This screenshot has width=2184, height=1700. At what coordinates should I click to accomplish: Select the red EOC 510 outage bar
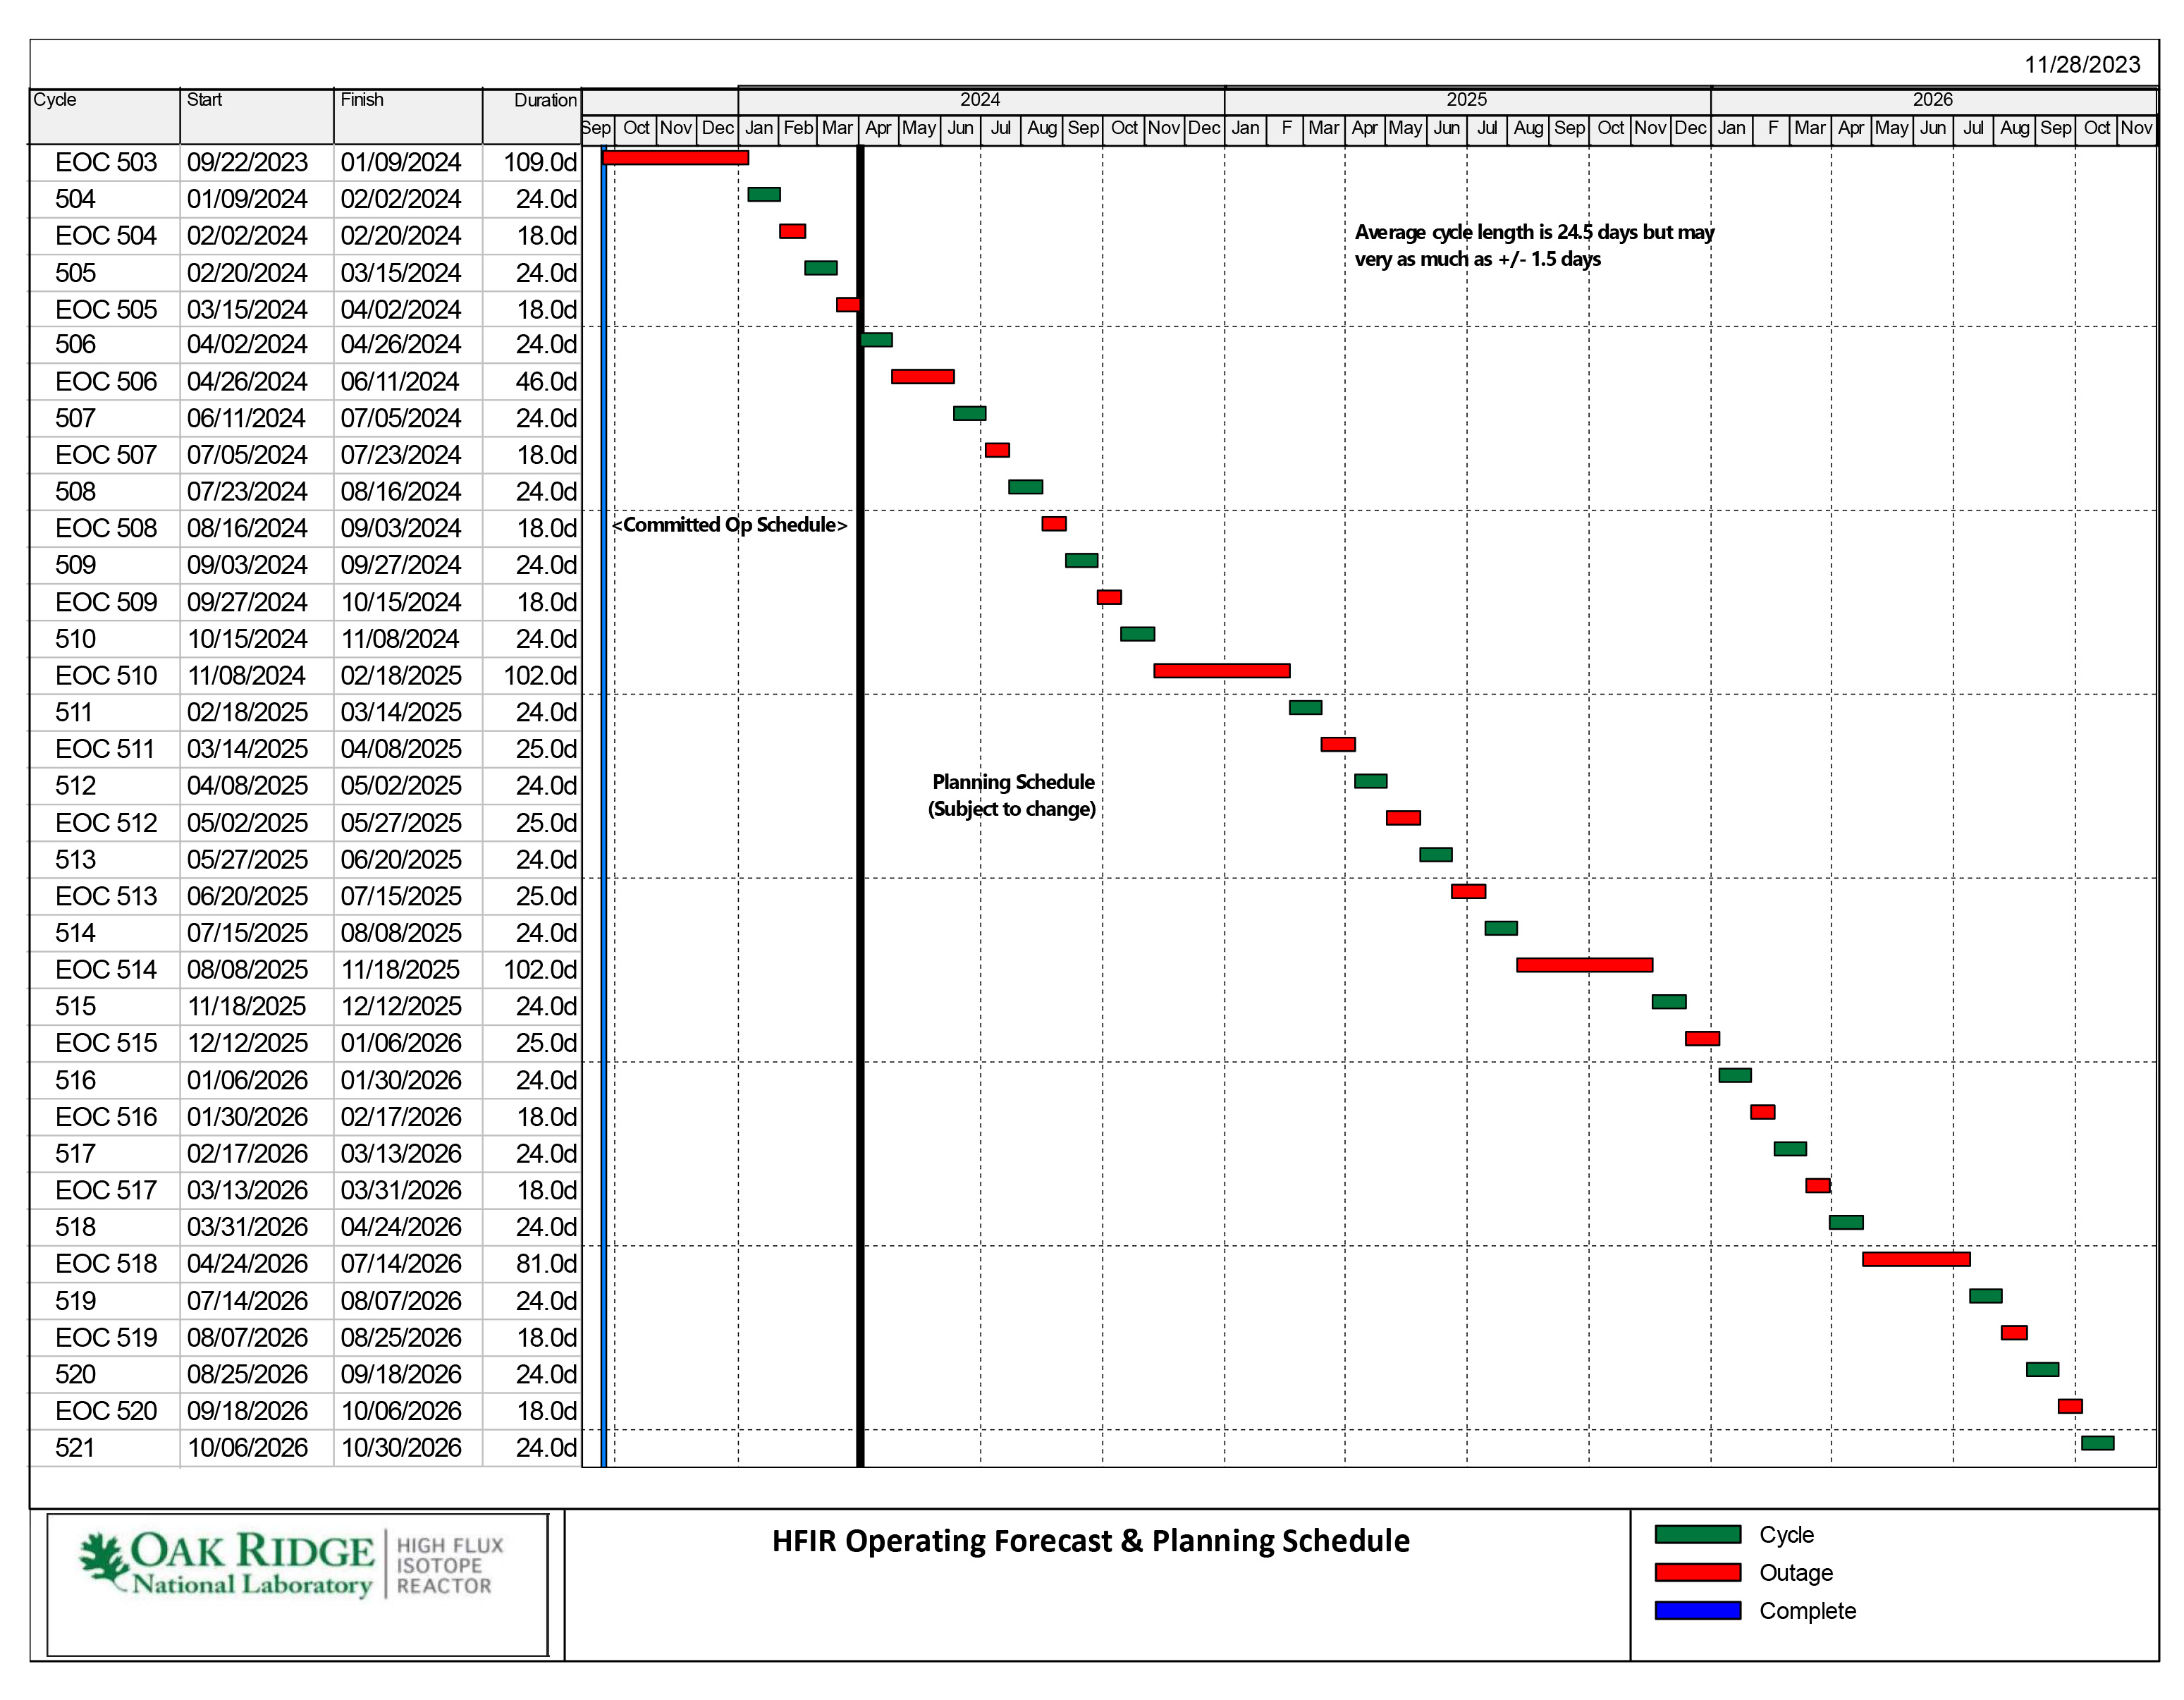(x=1222, y=671)
